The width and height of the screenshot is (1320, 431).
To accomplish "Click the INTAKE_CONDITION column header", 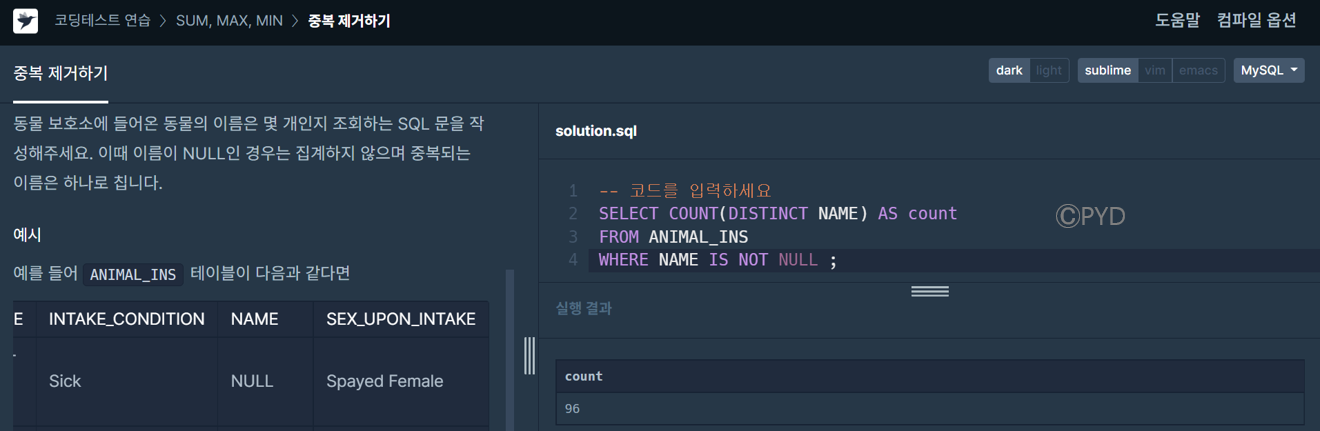I will tap(127, 319).
